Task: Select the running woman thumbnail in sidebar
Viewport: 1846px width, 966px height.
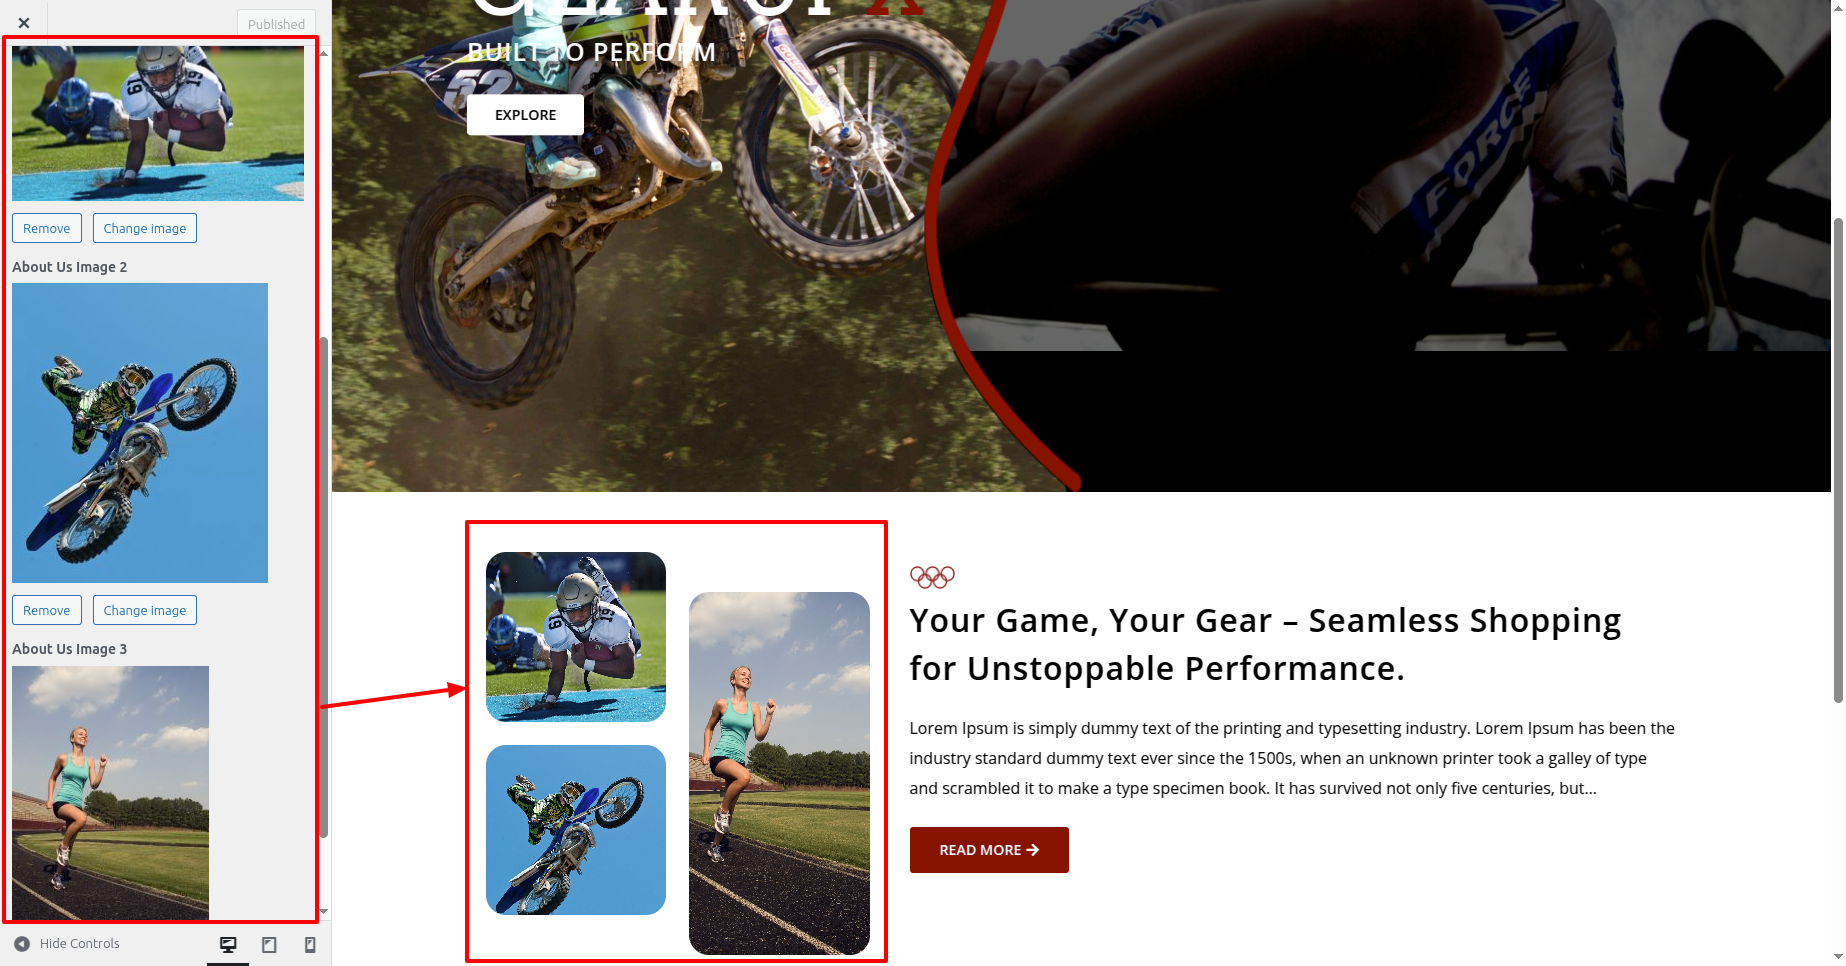Action: click(x=110, y=793)
